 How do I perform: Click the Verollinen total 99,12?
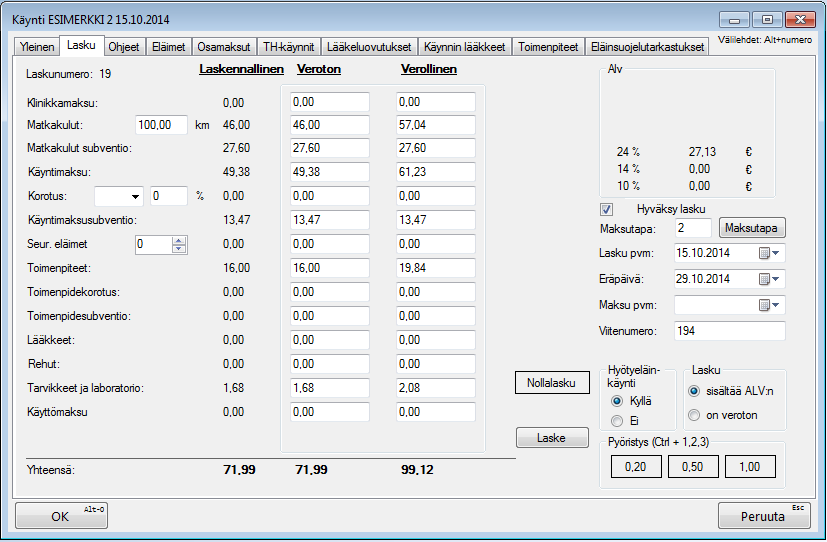click(417, 469)
